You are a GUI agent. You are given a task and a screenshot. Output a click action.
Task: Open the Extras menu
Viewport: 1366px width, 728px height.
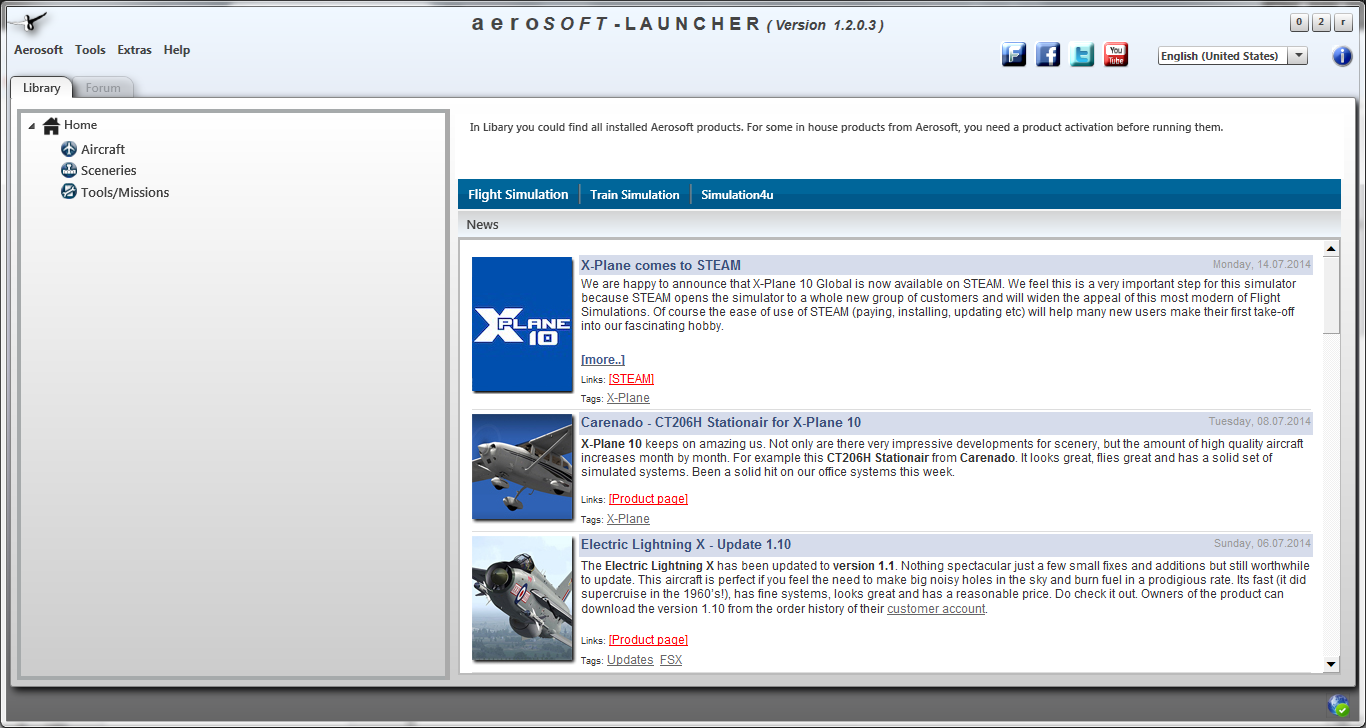coord(134,49)
